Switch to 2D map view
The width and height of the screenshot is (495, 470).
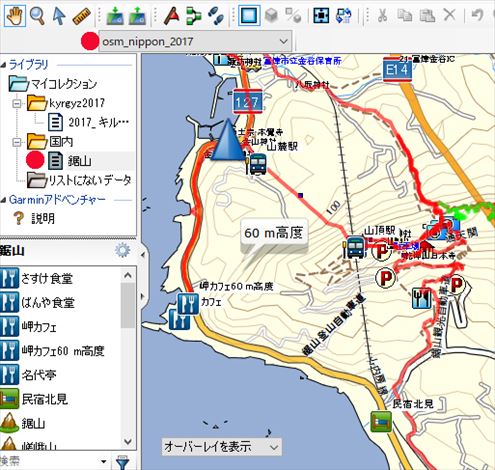(x=249, y=15)
